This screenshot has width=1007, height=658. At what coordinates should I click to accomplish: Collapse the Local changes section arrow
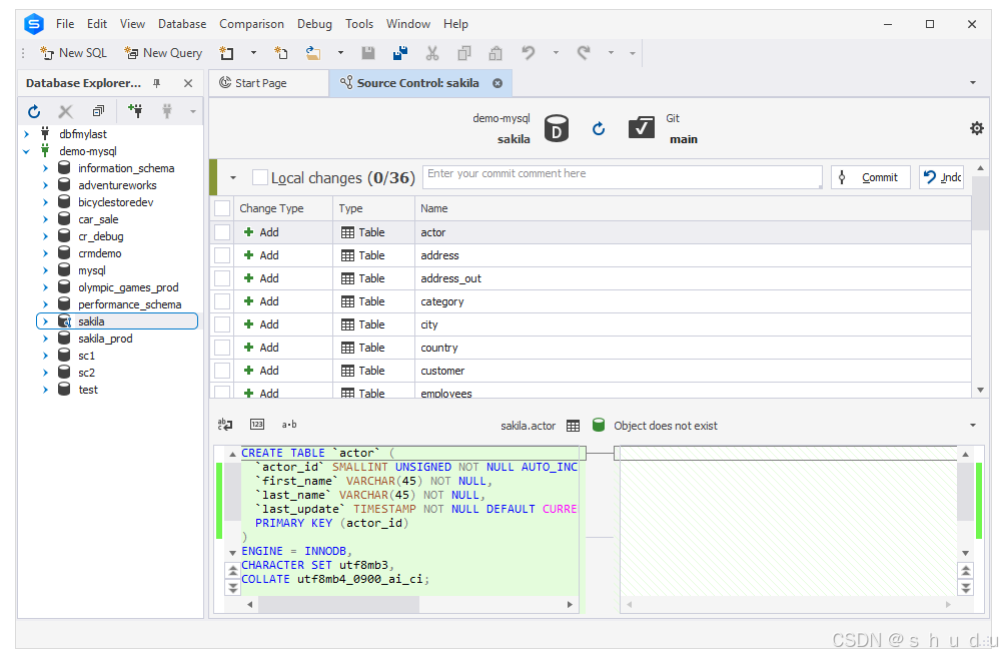coord(233,178)
